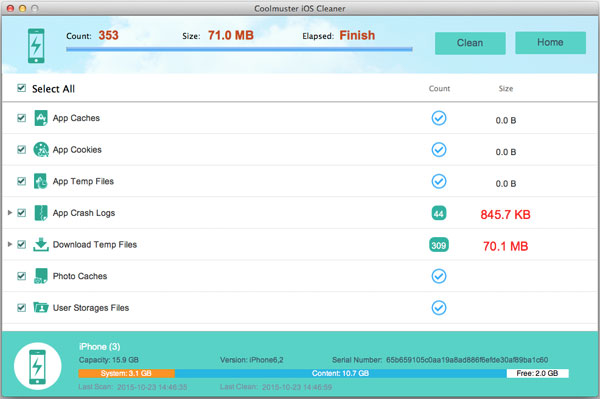This screenshot has width=600, height=399.
Task: Click the Home button
Action: pyautogui.click(x=550, y=42)
